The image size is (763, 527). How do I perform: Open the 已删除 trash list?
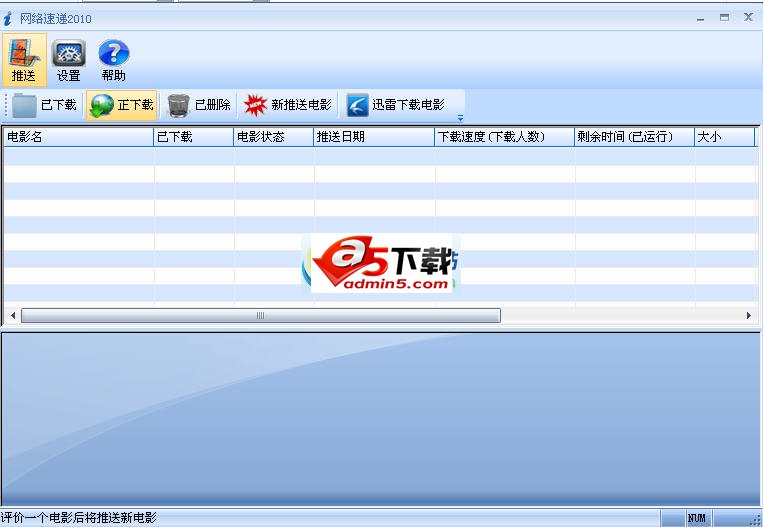click(199, 105)
